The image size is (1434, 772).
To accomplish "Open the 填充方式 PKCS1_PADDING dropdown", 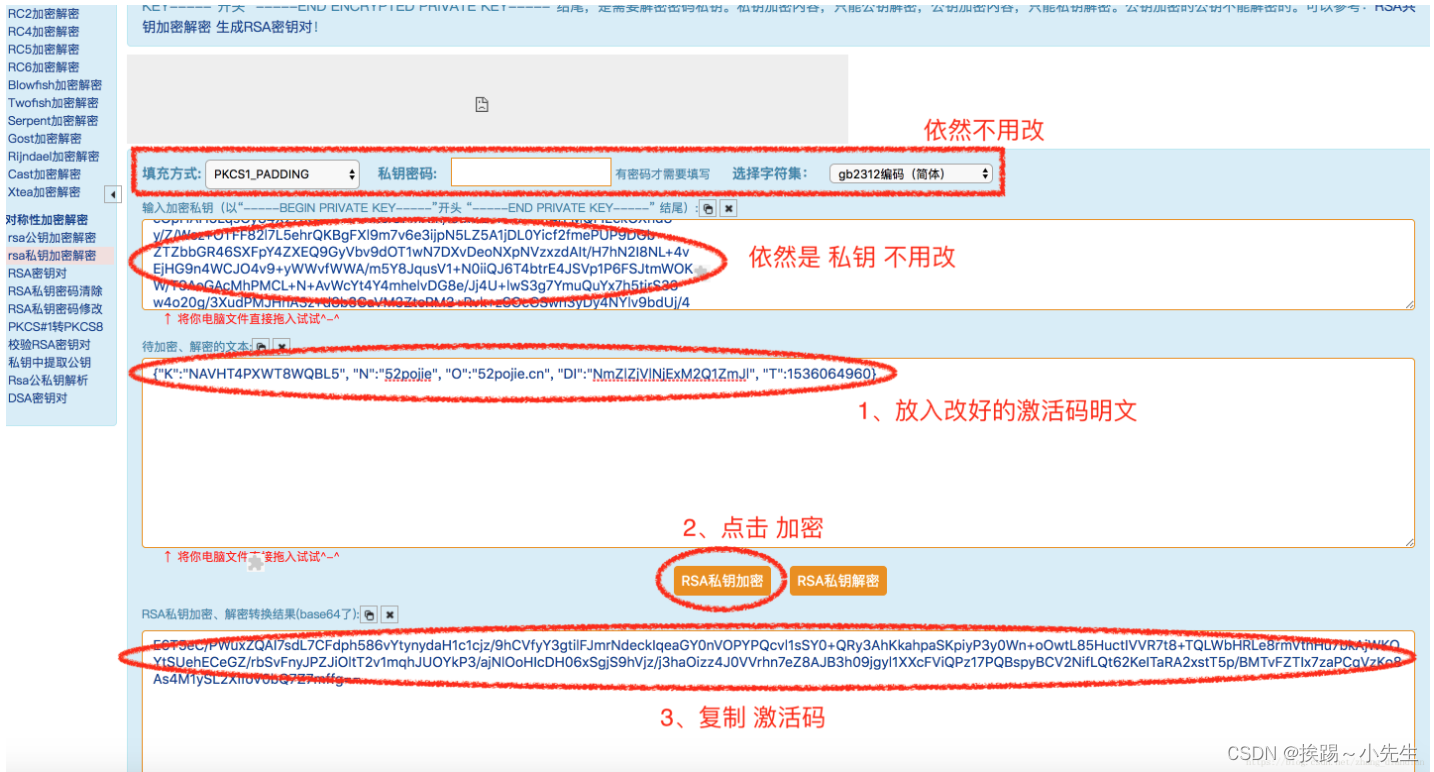I will click(283, 174).
